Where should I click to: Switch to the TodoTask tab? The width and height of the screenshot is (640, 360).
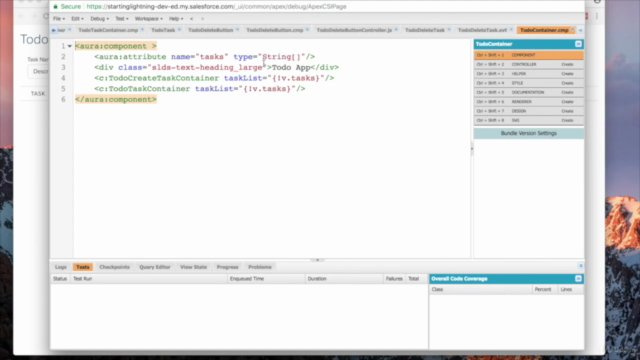point(163,30)
